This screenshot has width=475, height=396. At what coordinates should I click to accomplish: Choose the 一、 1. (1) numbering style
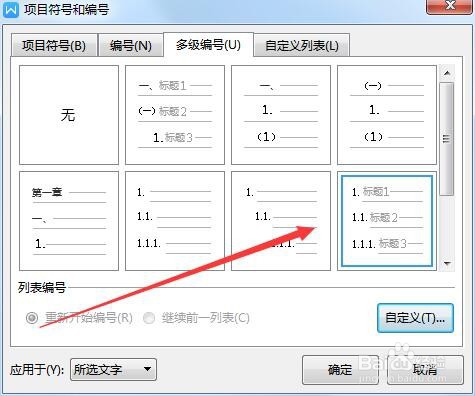281,115
